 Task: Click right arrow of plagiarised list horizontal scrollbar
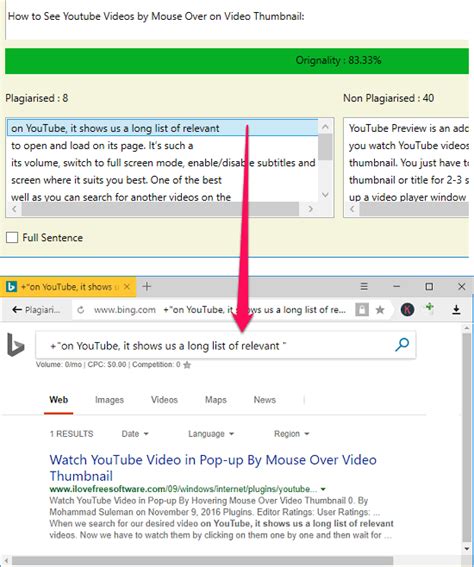point(310,209)
